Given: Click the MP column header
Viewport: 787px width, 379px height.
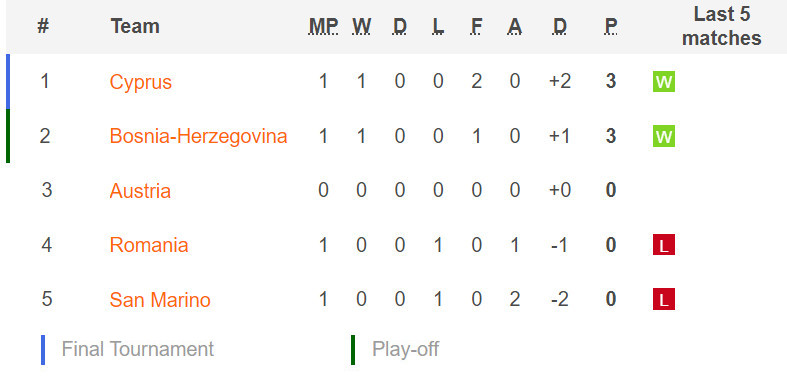Looking at the screenshot, I should click(x=323, y=26).
